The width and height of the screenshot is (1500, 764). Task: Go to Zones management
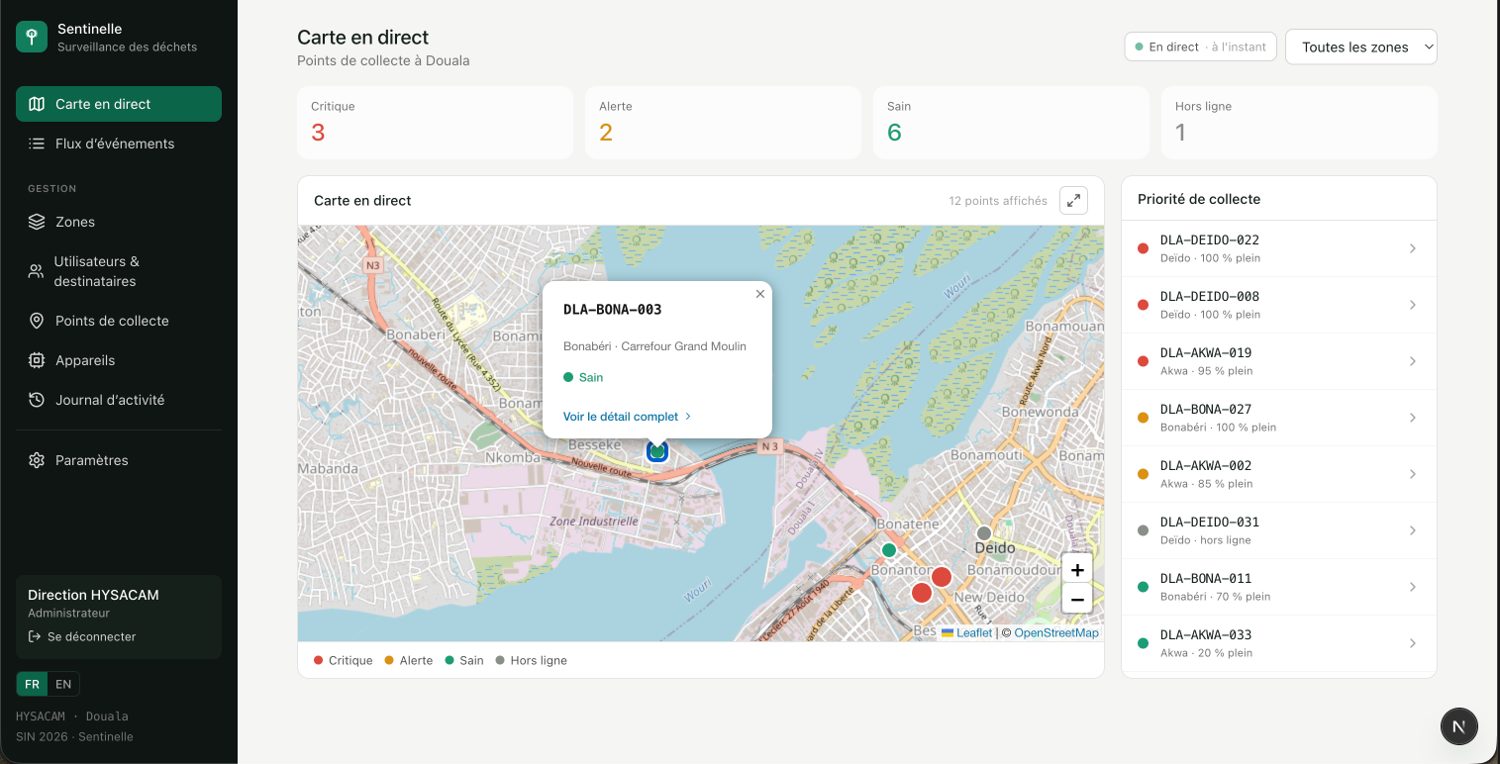pyautogui.click(x=119, y=222)
